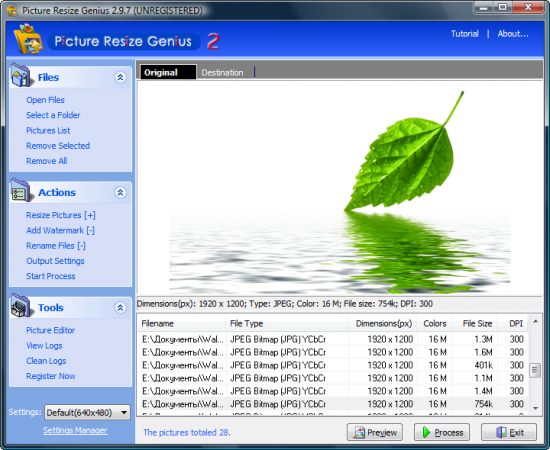This screenshot has height=450, width=550.
Task: Close the Picture Resize Genius window
Action: [x=528, y=7]
